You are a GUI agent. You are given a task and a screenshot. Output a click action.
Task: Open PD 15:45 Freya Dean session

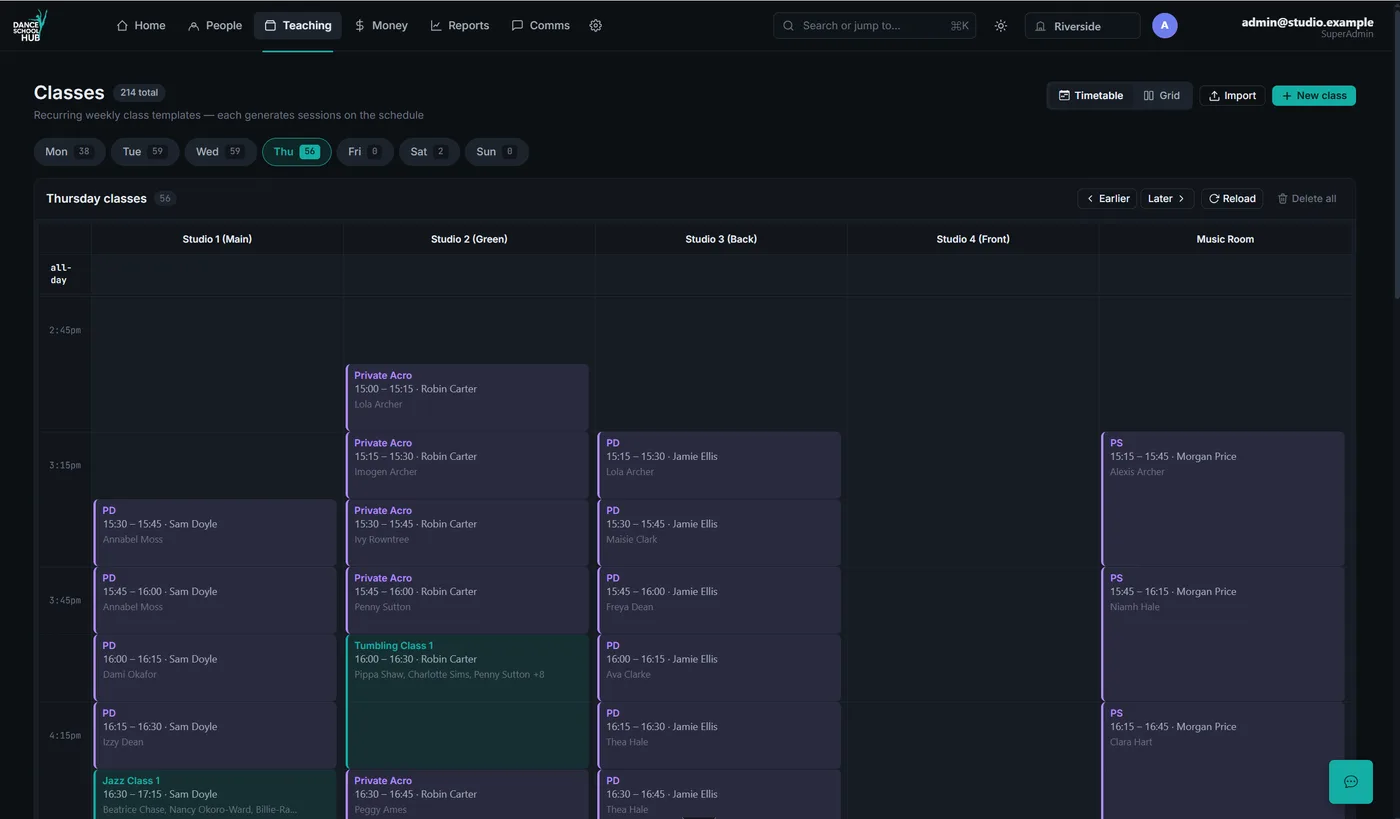click(x=719, y=600)
